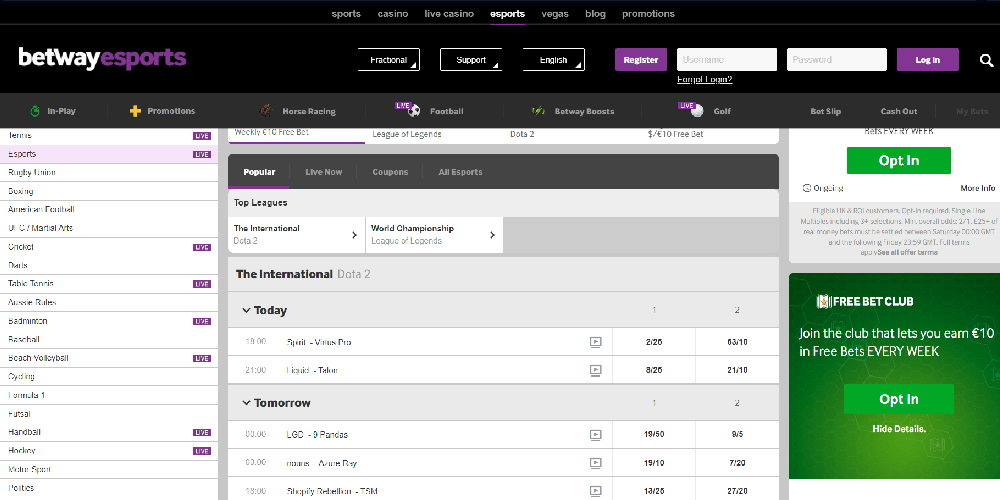The image size is (1000, 500).
Task: Open the All Esports tab
Action: (460, 172)
